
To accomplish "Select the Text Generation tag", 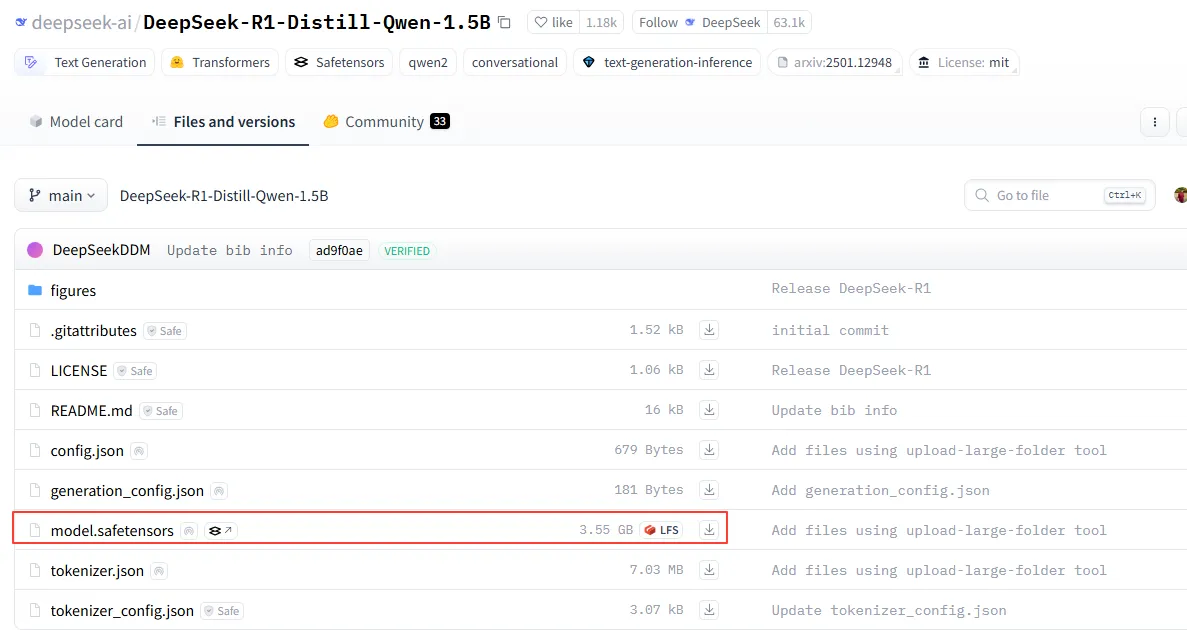I will (x=85, y=62).
